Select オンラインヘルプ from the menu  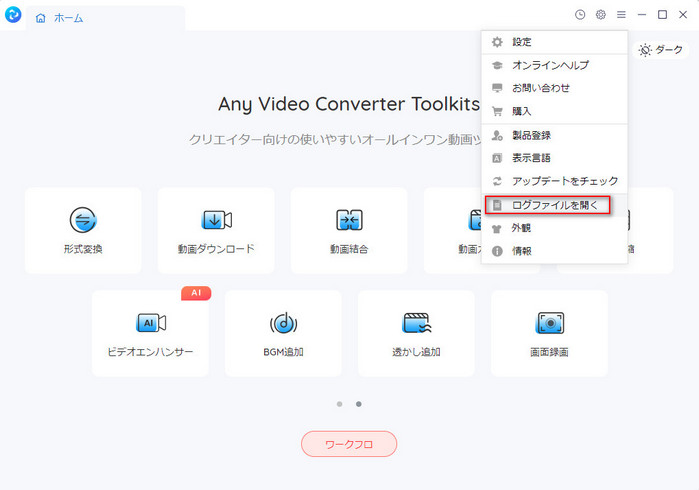click(554, 65)
